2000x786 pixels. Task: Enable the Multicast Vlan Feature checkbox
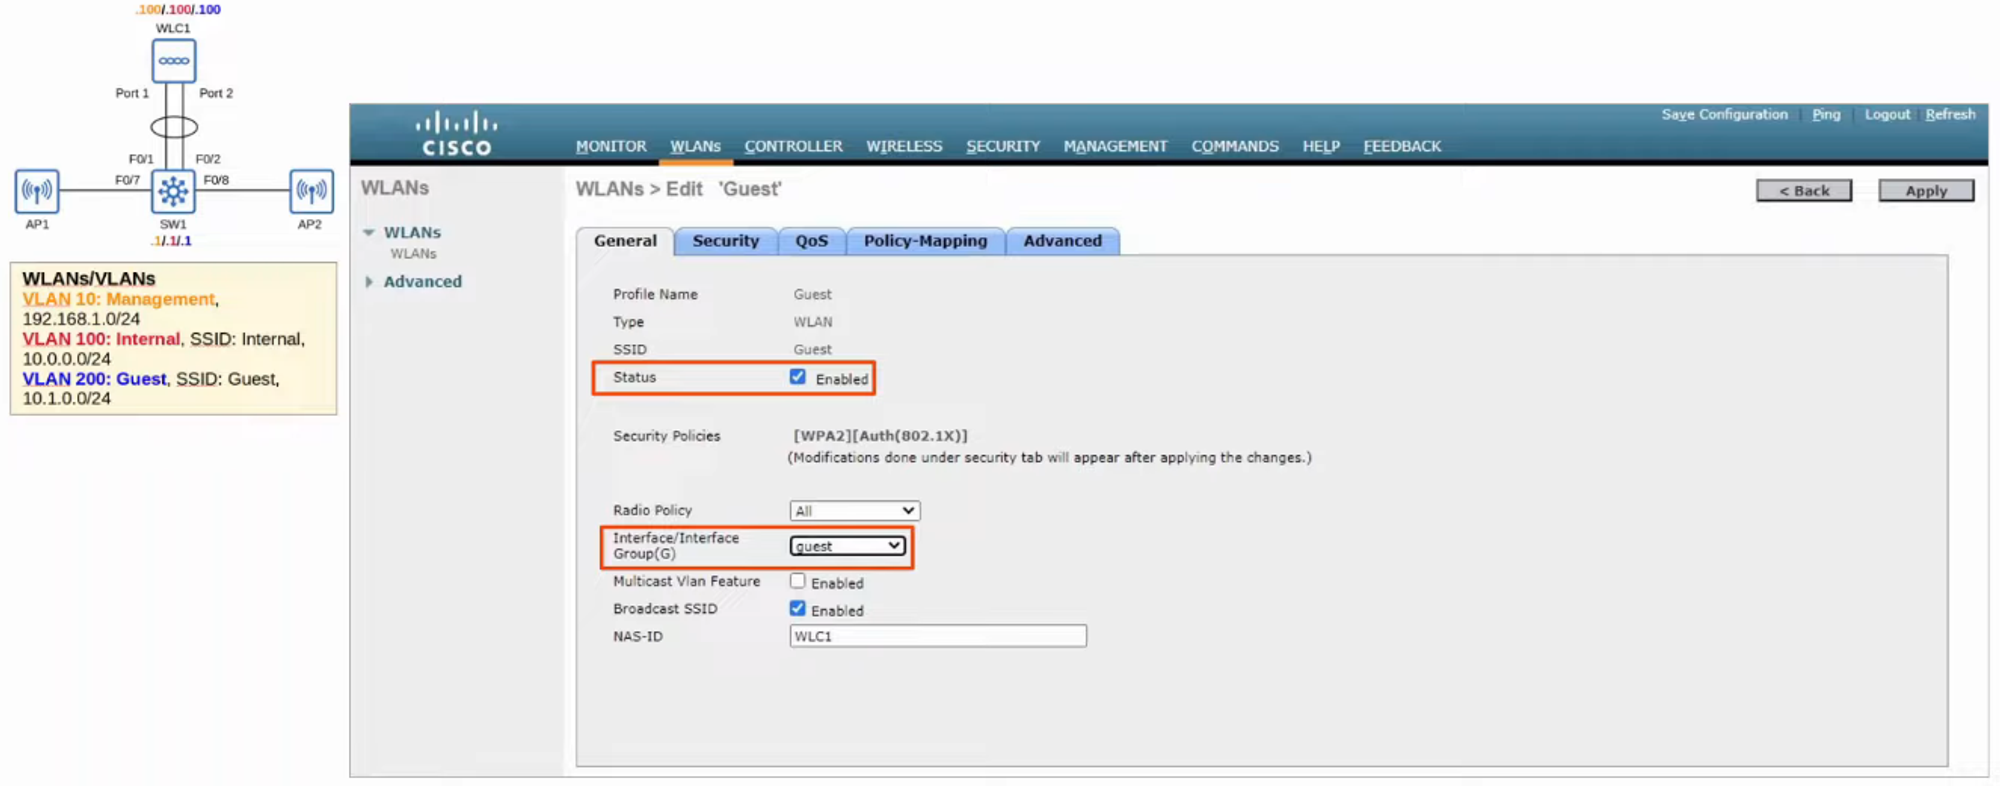click(x=798, y=581)
